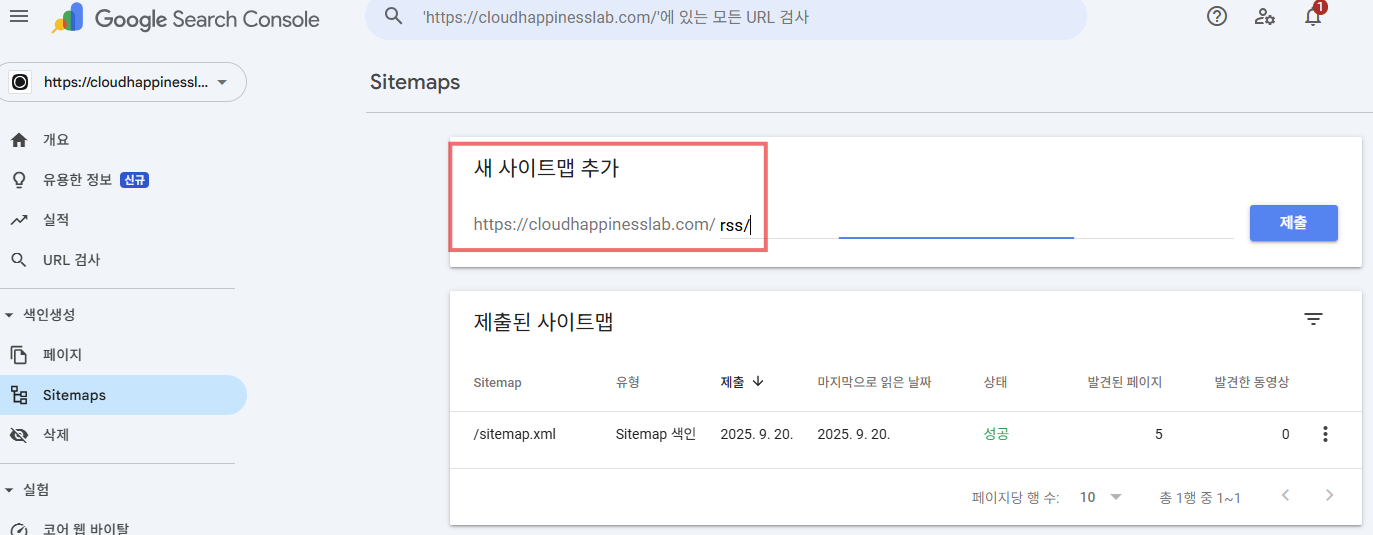The width and height of the screenshot is (1373, 535).
Task: Collapse the 색인생성 section
Action: coord(40,315)
